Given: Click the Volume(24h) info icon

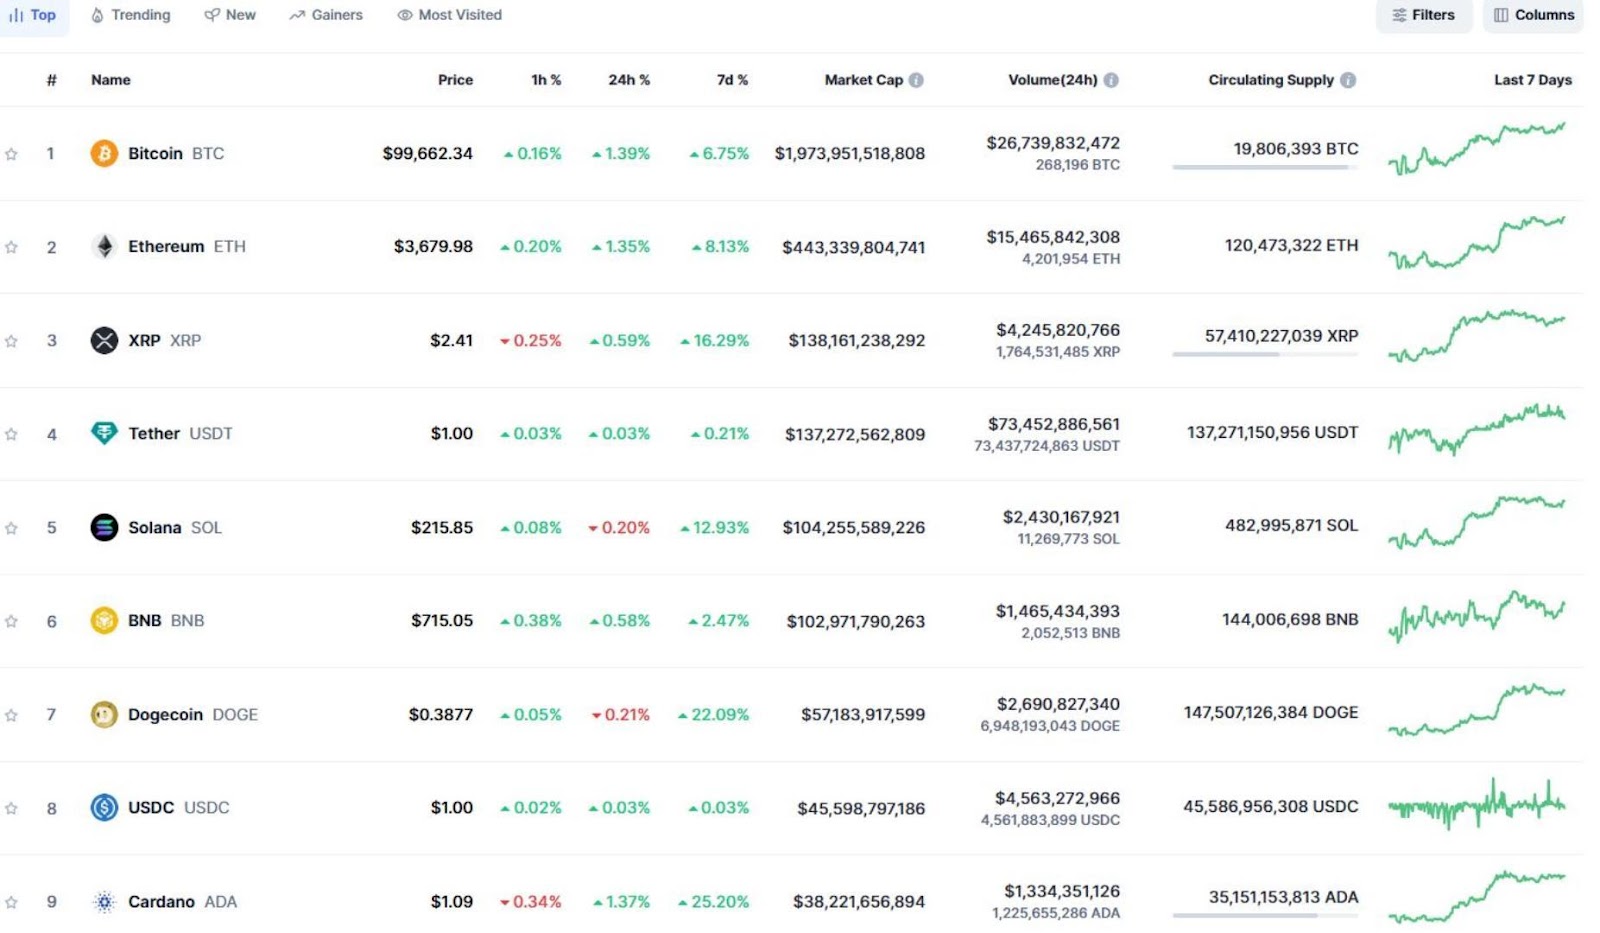Looking at the screenshot, I should point(1111,80).
